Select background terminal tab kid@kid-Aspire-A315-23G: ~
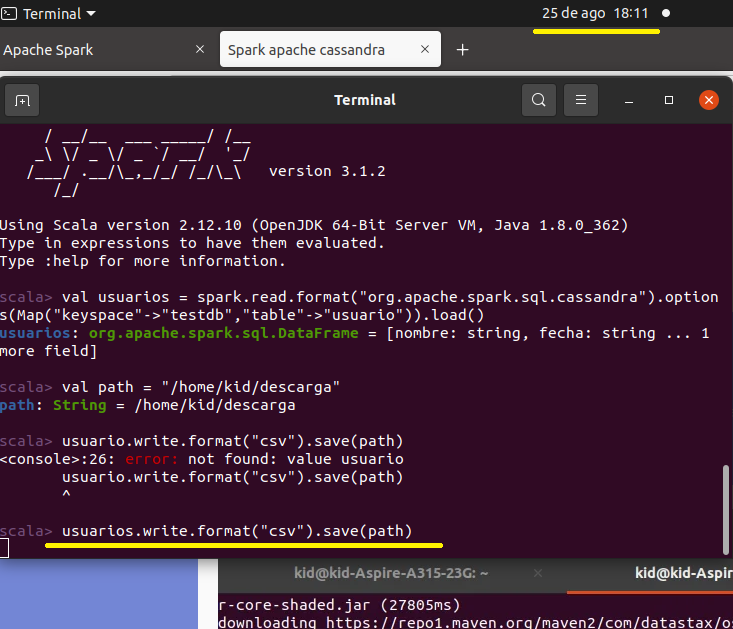This screenshot has height=629, width=733. pos(391,573)
